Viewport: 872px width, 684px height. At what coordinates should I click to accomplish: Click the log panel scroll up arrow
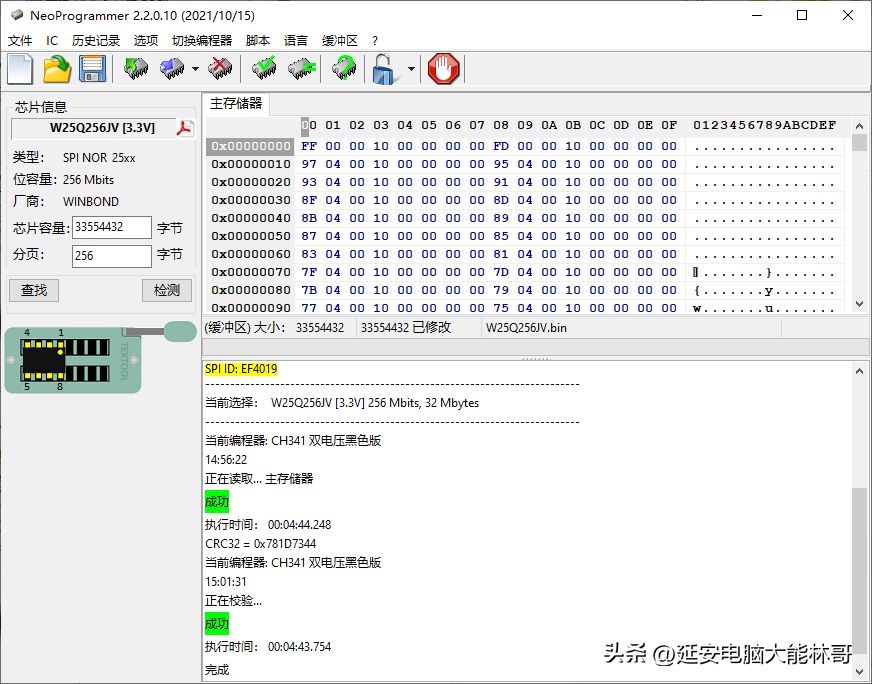[x=859, y=371]
